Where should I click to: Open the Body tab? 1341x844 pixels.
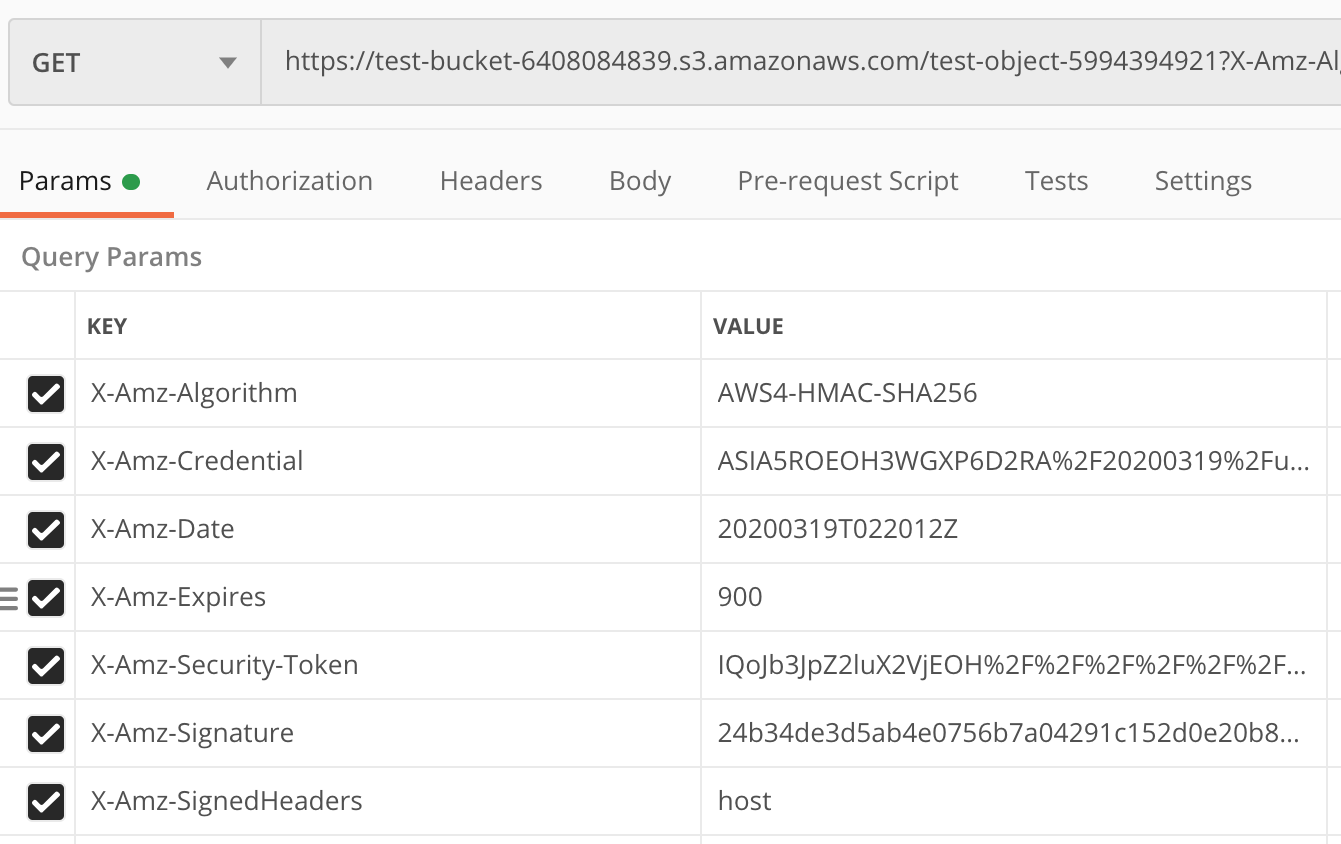(x=639, y=181)
